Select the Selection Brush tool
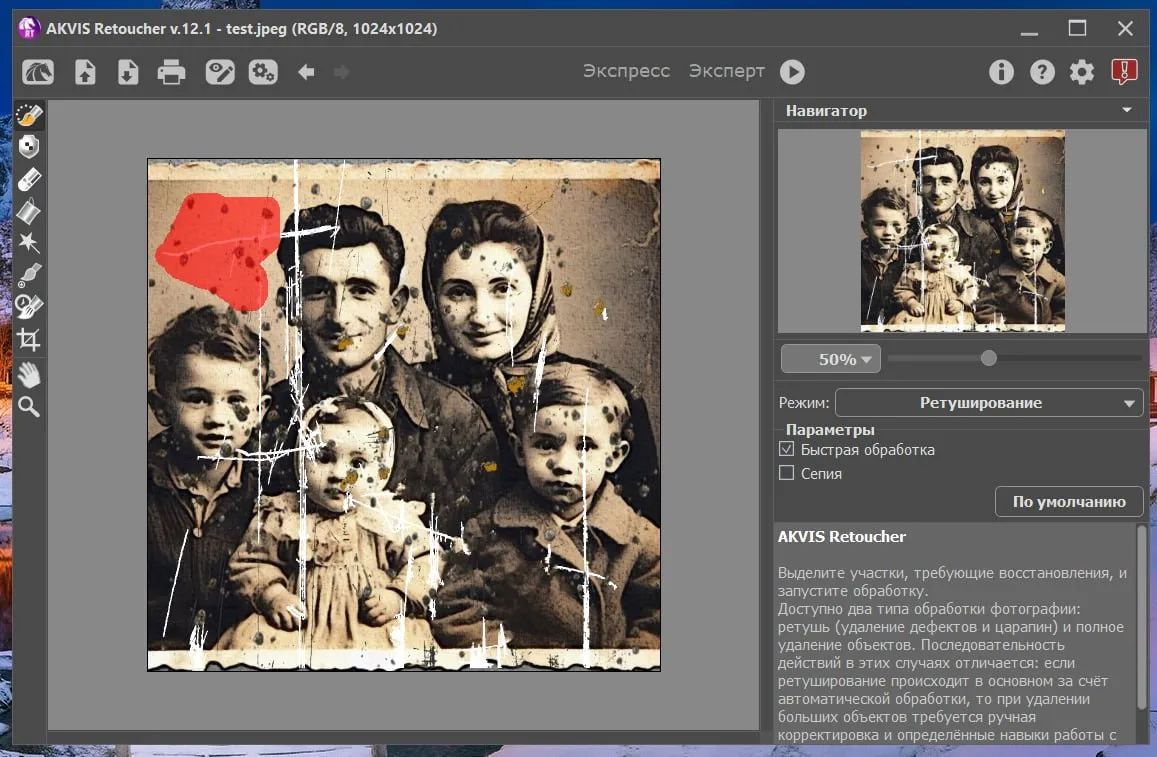The image size is (1157, 757). pyautogui.click(x=29, y=115)
